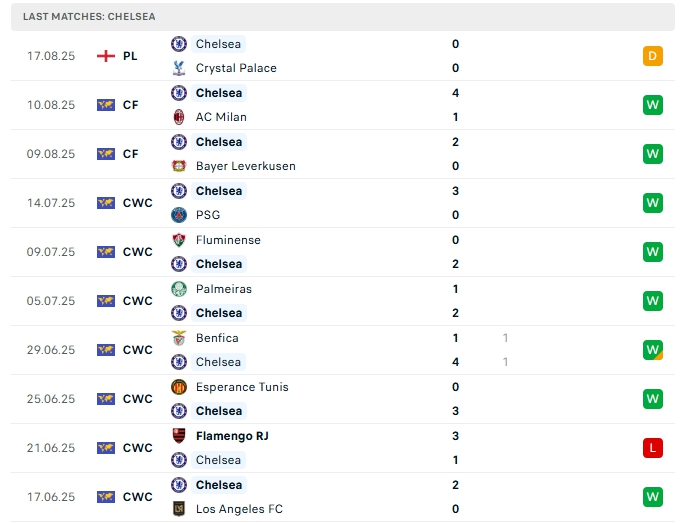
Task: Click the PSG club crest
Action: click(179, 215)
